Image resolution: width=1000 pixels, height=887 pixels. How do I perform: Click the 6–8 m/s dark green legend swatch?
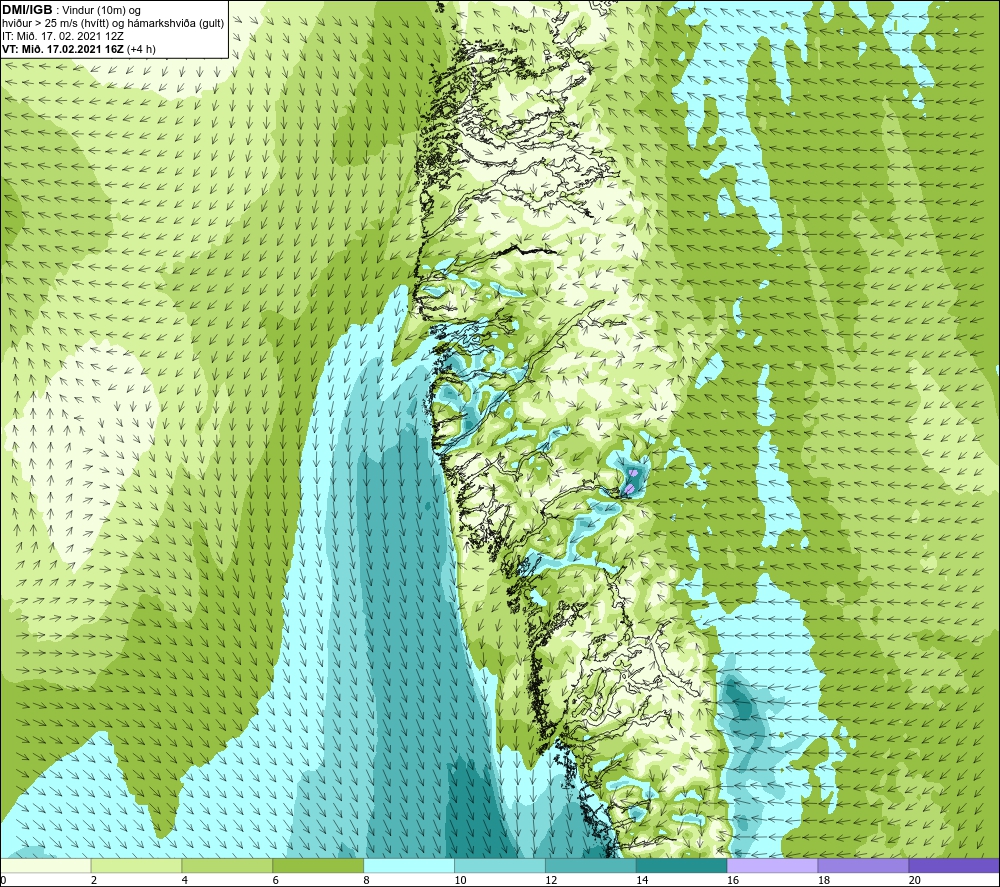318,865
